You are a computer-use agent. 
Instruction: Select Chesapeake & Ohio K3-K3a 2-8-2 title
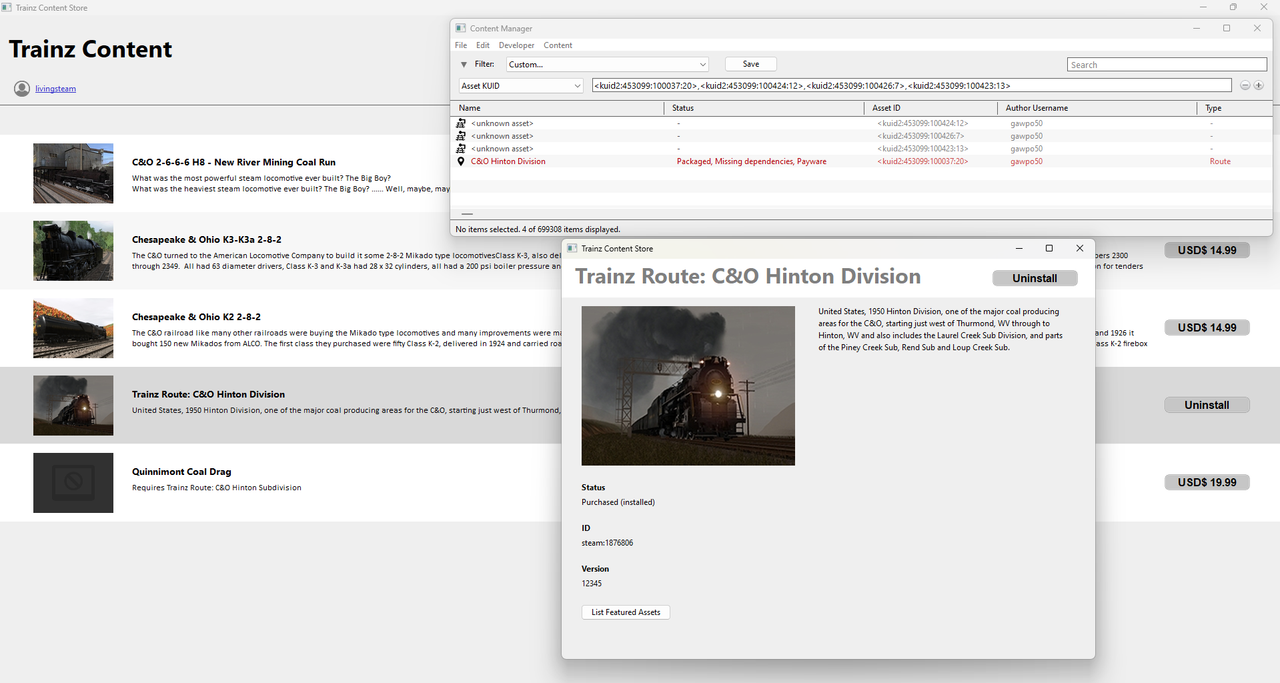point(207,240)
